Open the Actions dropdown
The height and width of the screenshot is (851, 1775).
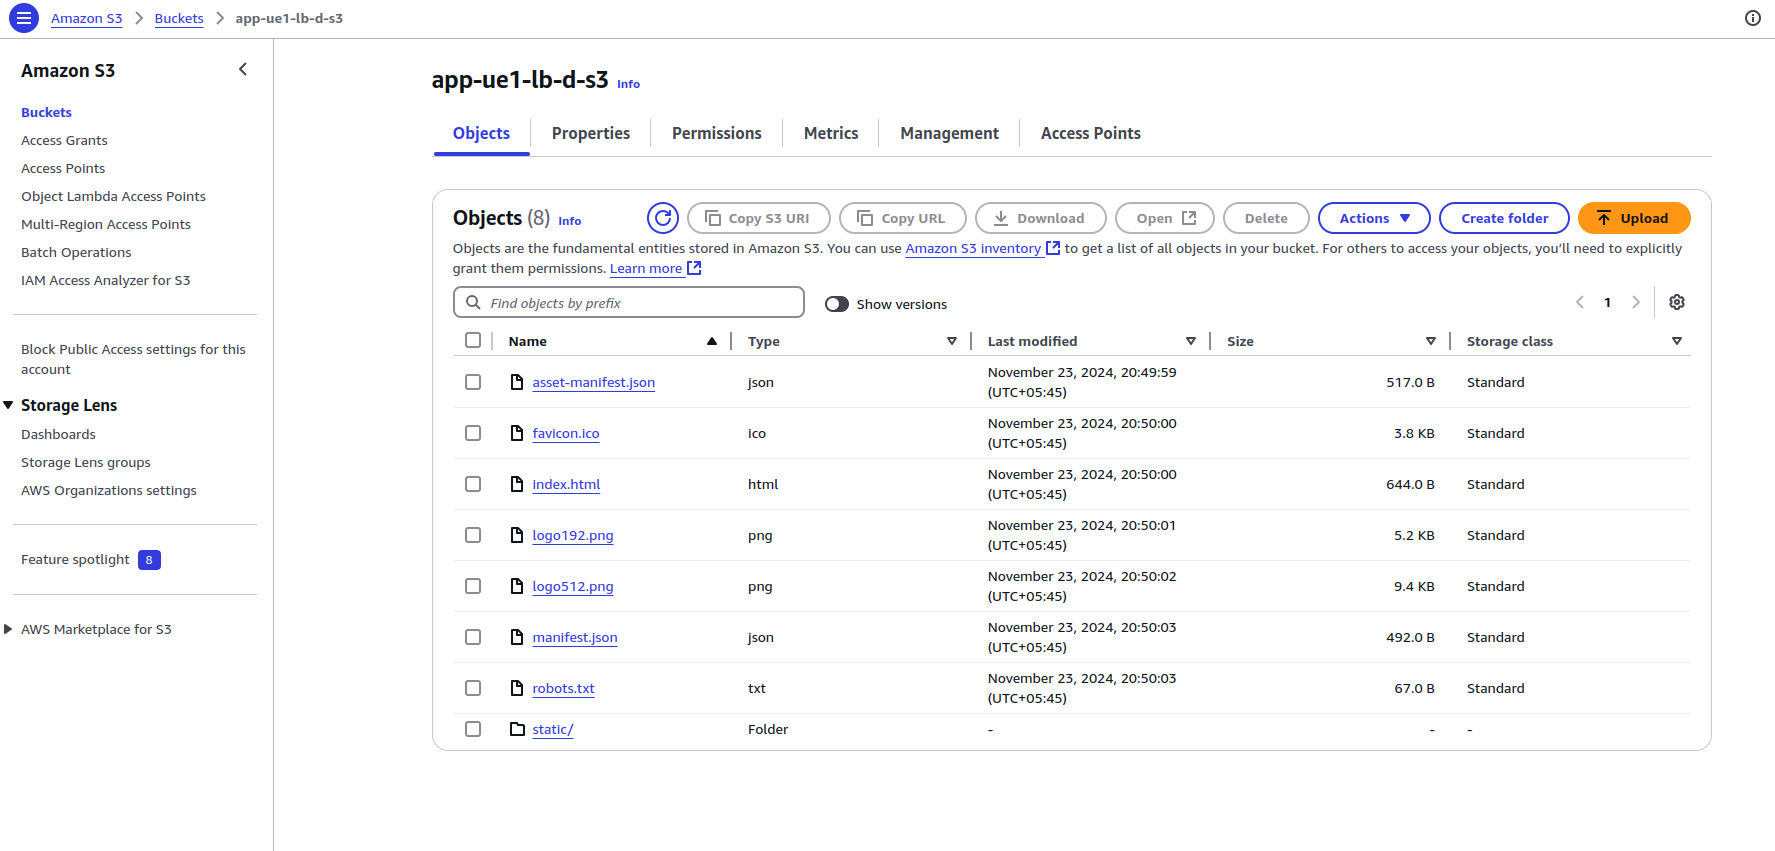pos(1374,218)
